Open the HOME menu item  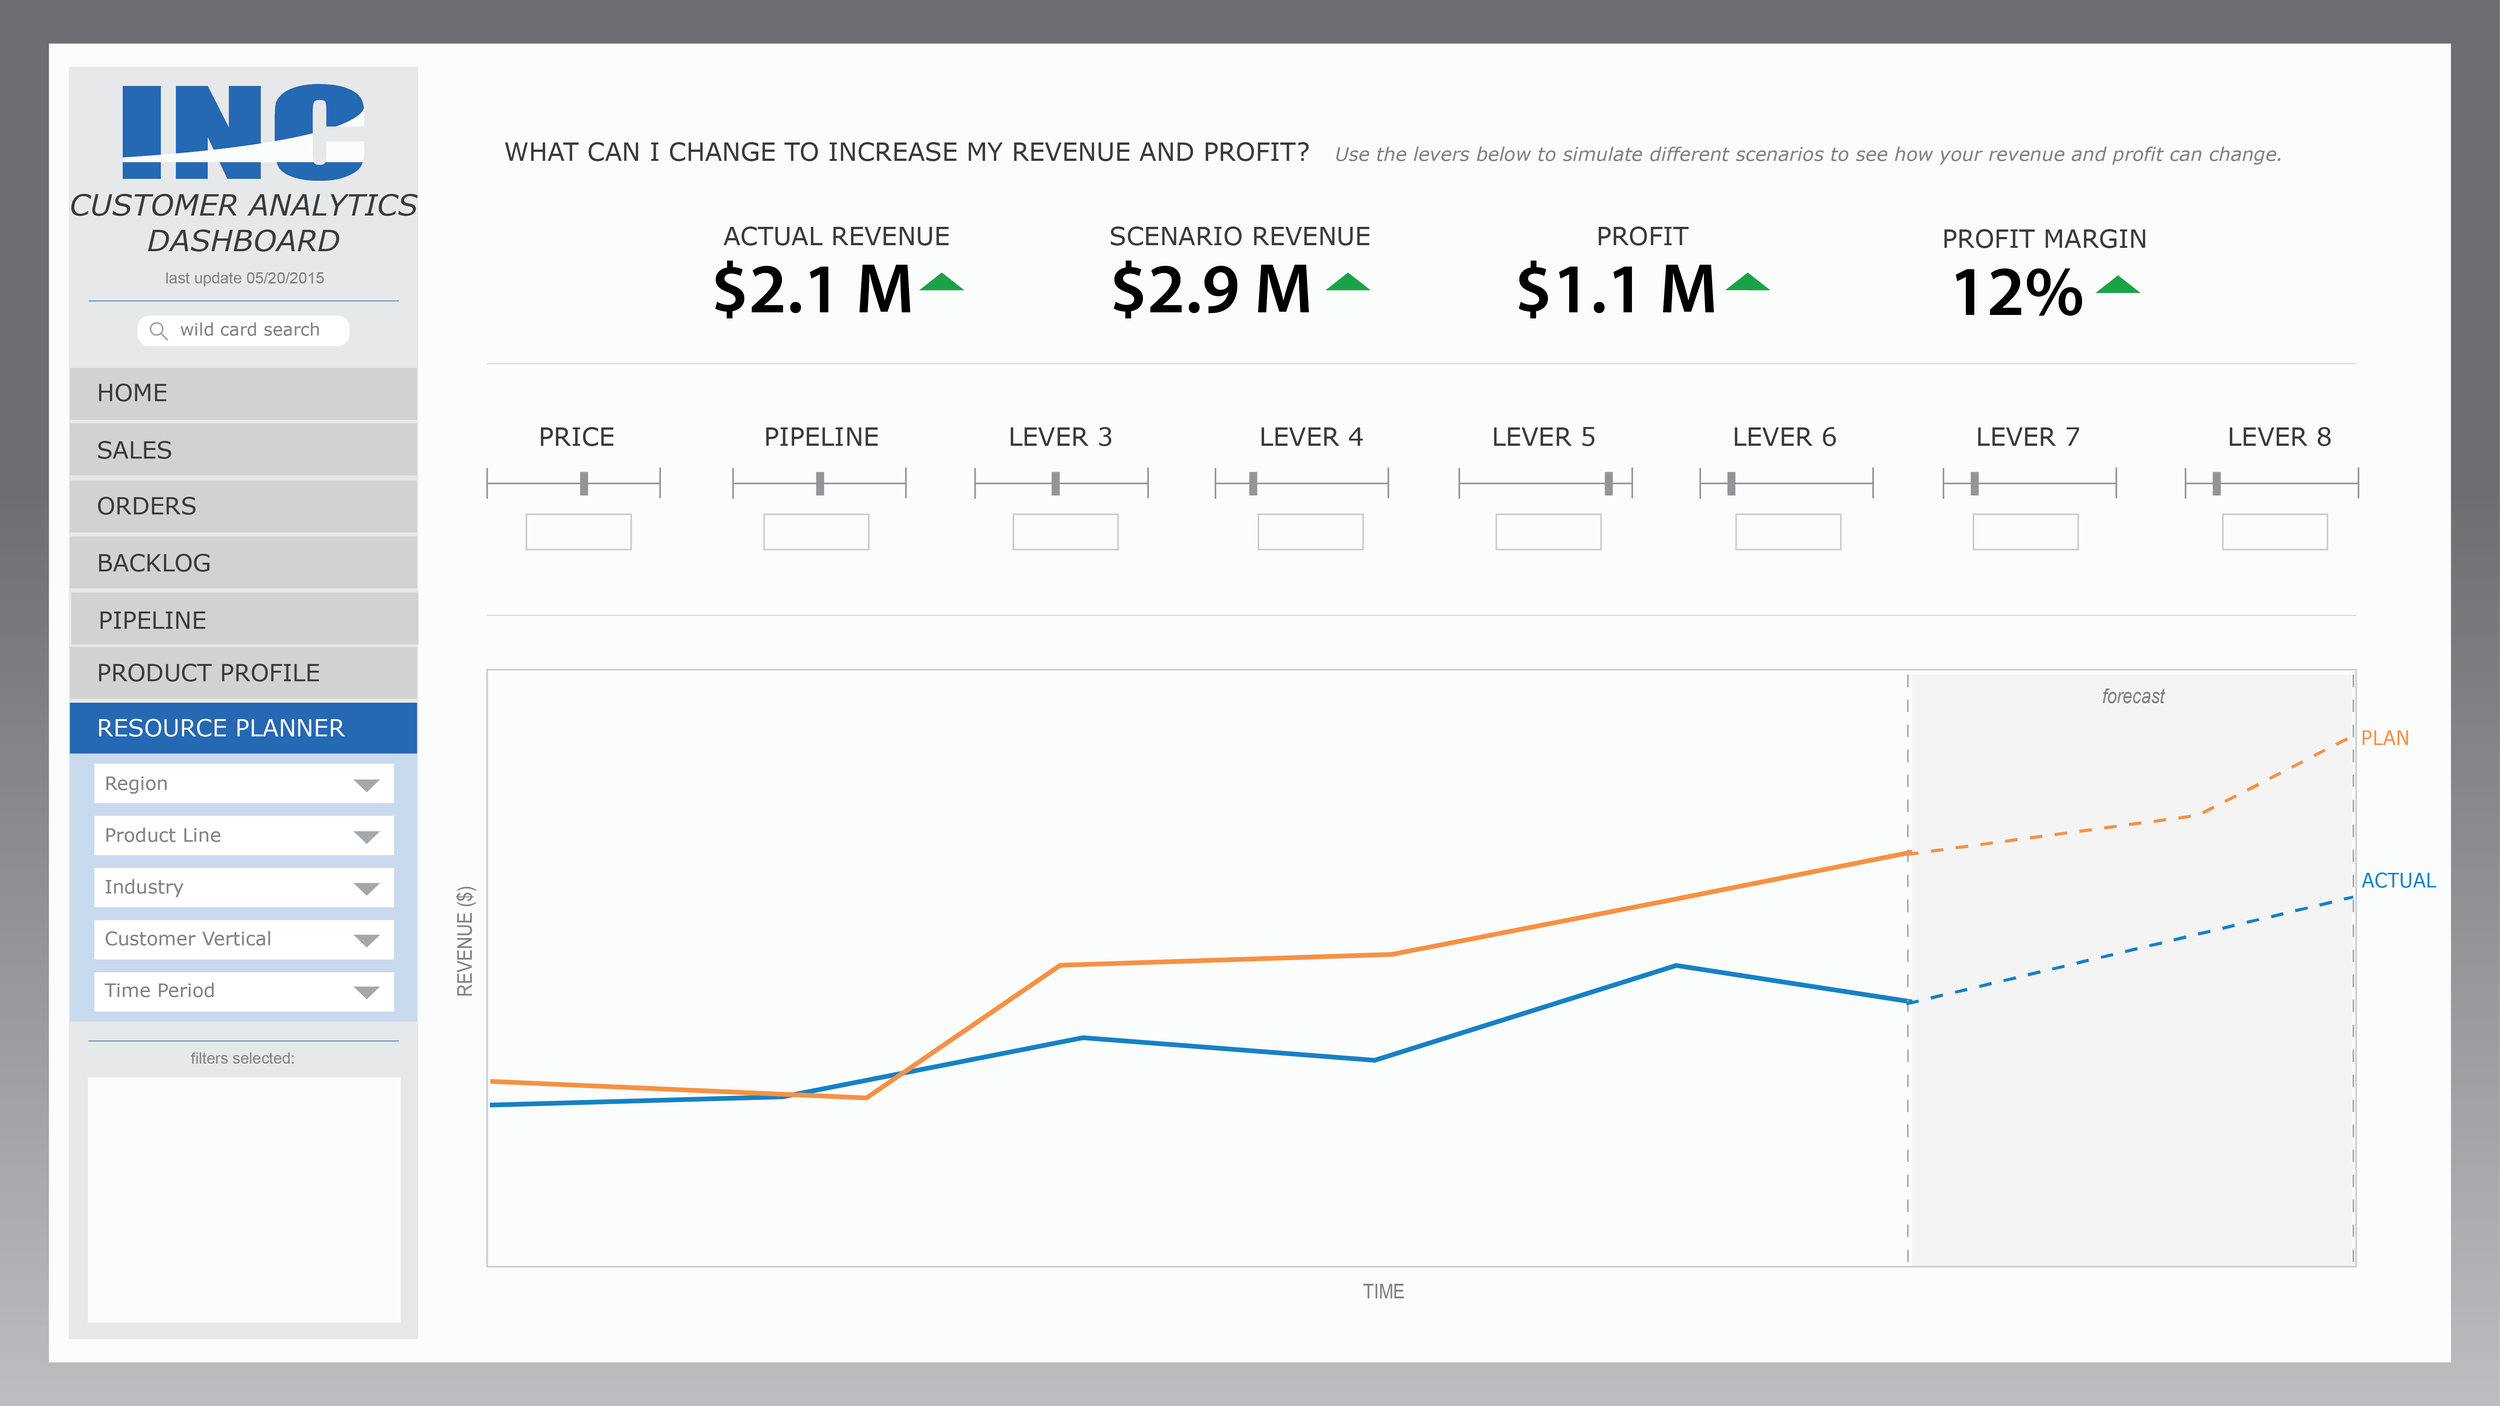point(243,393)
